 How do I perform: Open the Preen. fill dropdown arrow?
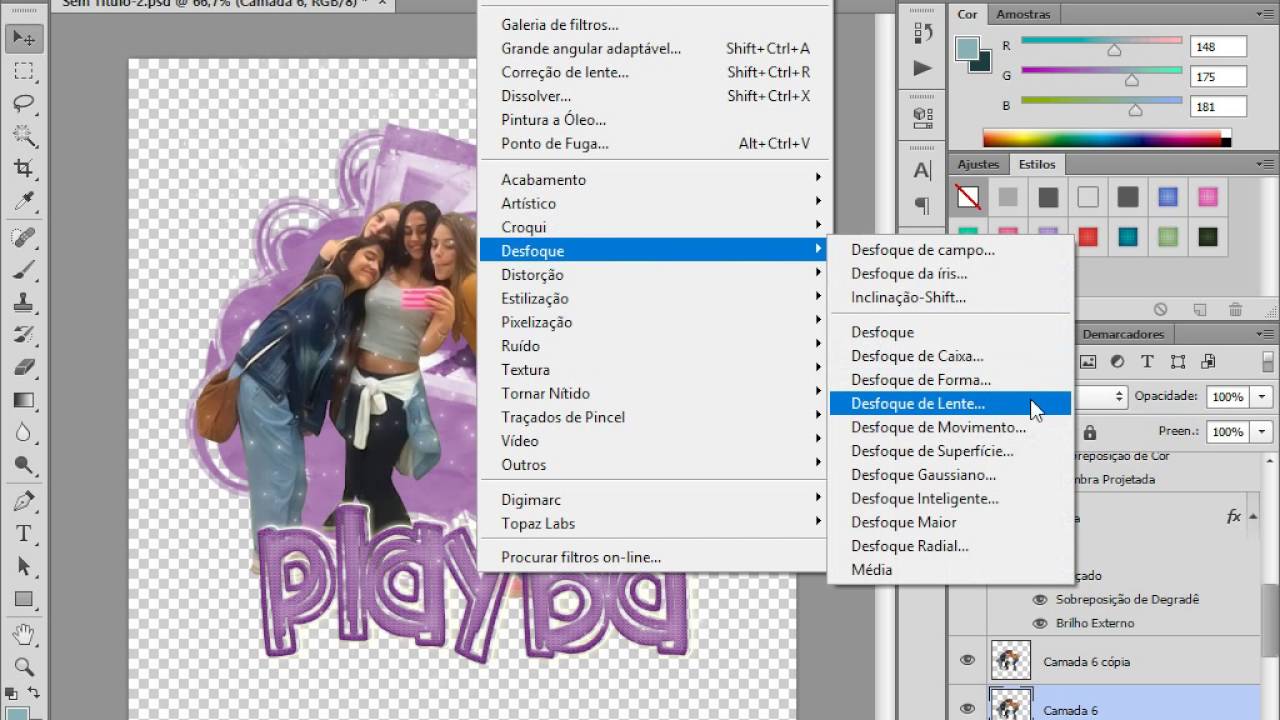[1262, 432]
